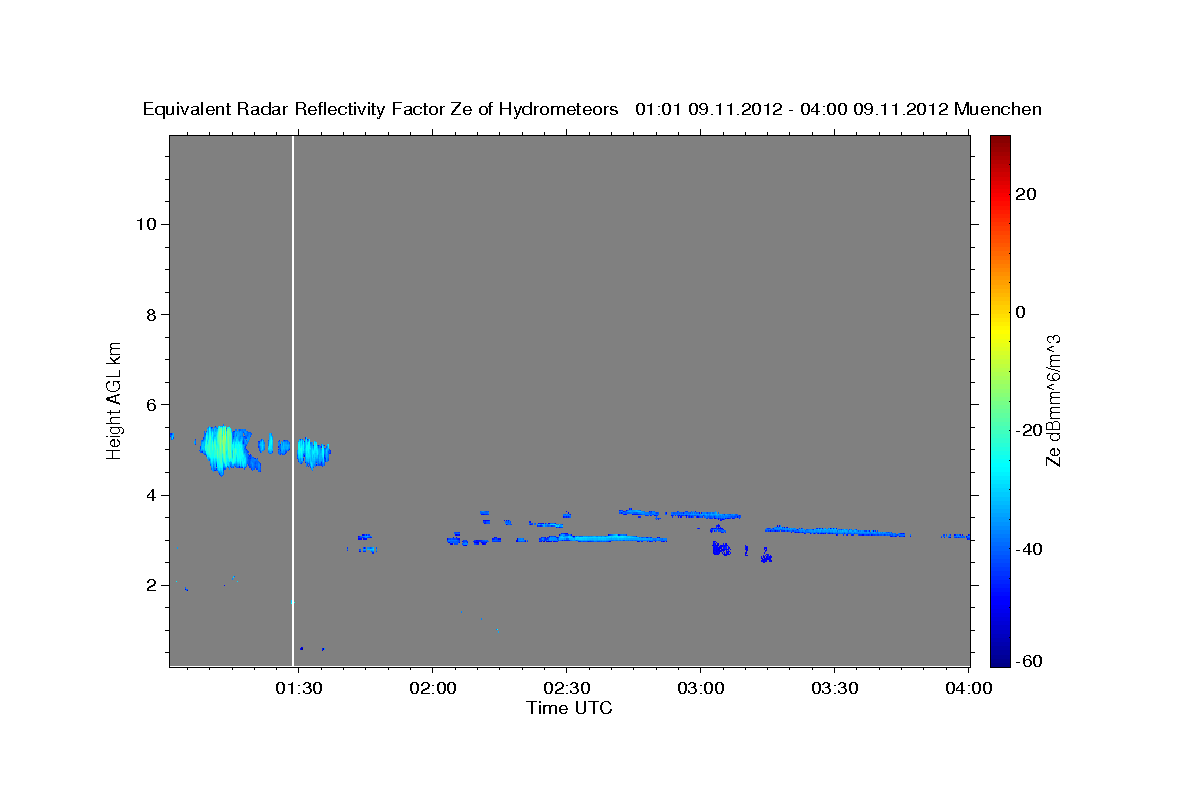Click the 03:30 time tick label

(x=834, y=688)
